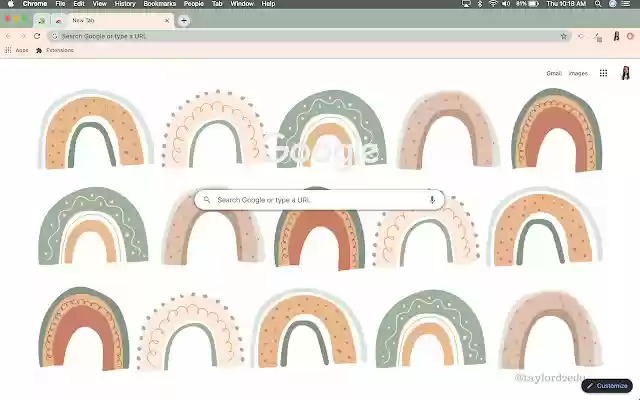Open the People menu
This screenshot has width=640, height=400.
193,4
